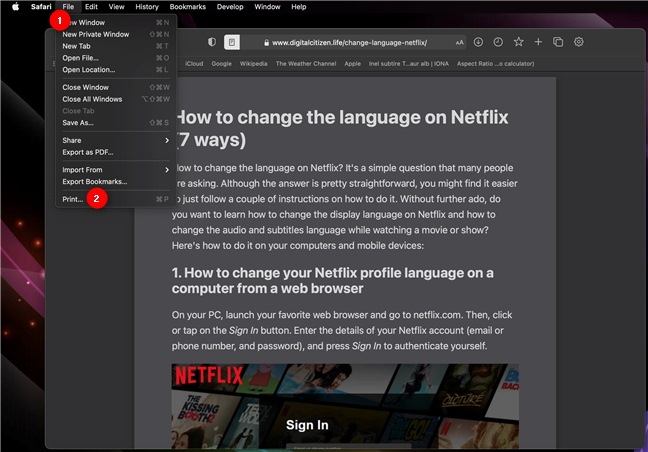This screenshot has width=648, height=452.
Task: Open the Develop menu
Action: point(230,7)
